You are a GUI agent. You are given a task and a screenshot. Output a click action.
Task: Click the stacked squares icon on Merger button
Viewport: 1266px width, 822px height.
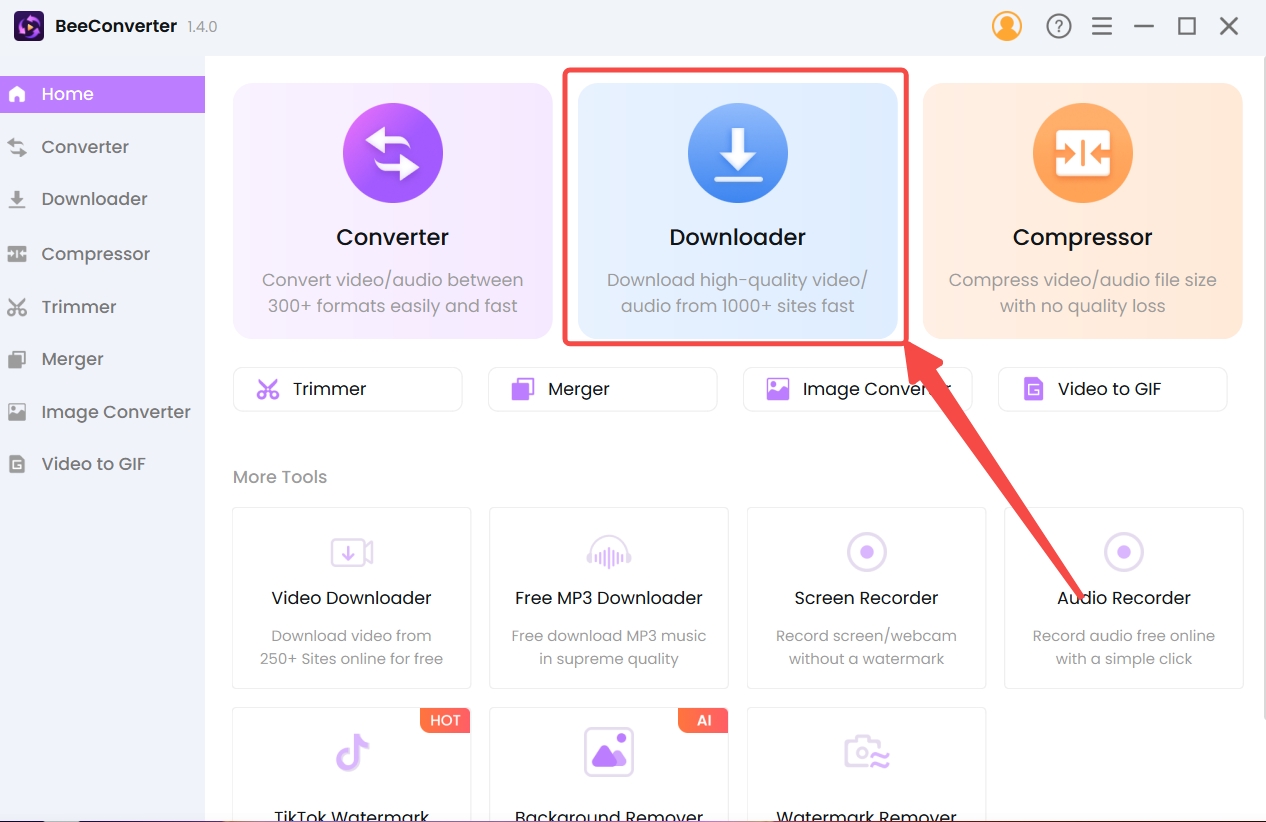pos(523,389)
